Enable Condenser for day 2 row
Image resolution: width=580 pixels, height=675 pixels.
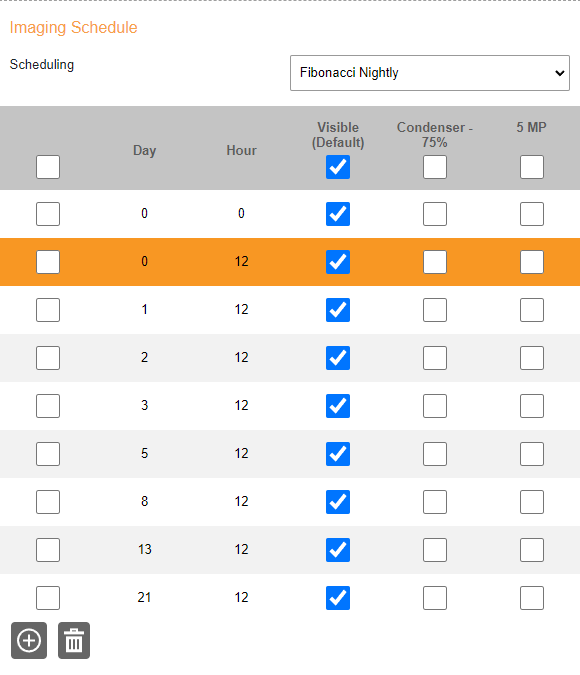pyautogui.click(x=435, y=358)
